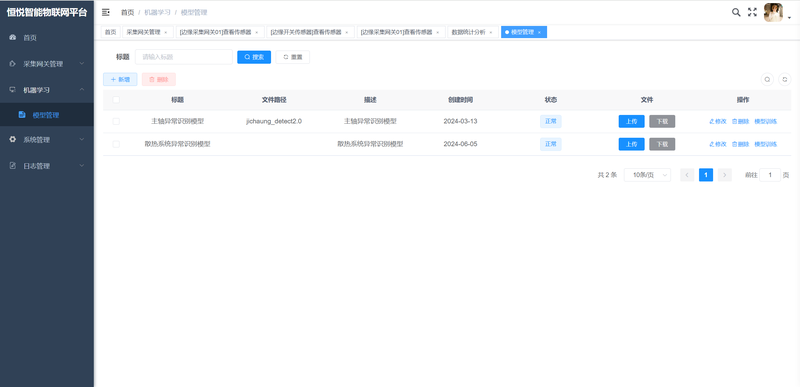Click the 创建时间 column header
Viewport: 800px width, 387px height.
[460, 100]
